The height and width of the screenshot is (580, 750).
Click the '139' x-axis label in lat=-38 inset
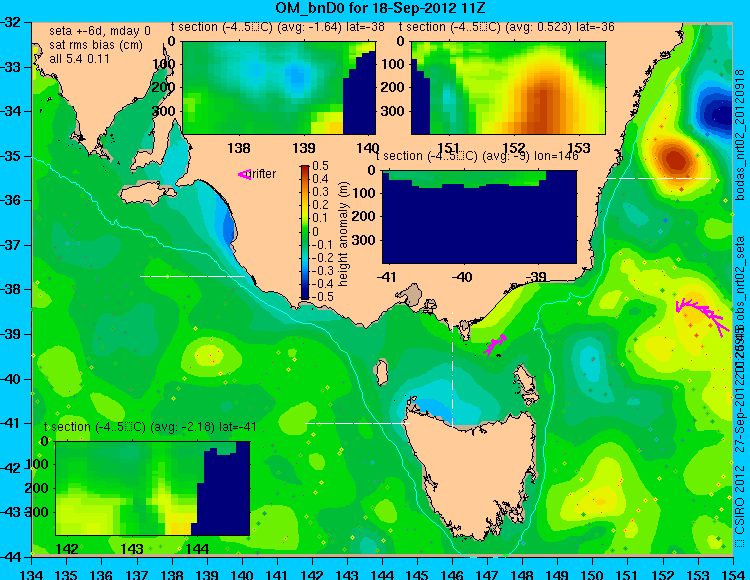click(304, 148)
